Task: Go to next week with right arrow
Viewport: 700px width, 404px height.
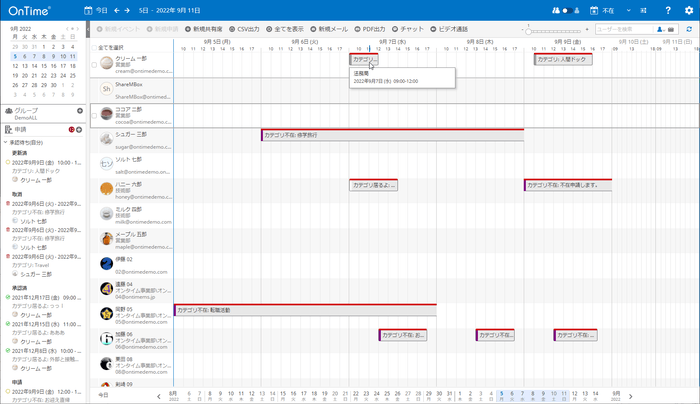Action: click(x=129, y=9)
